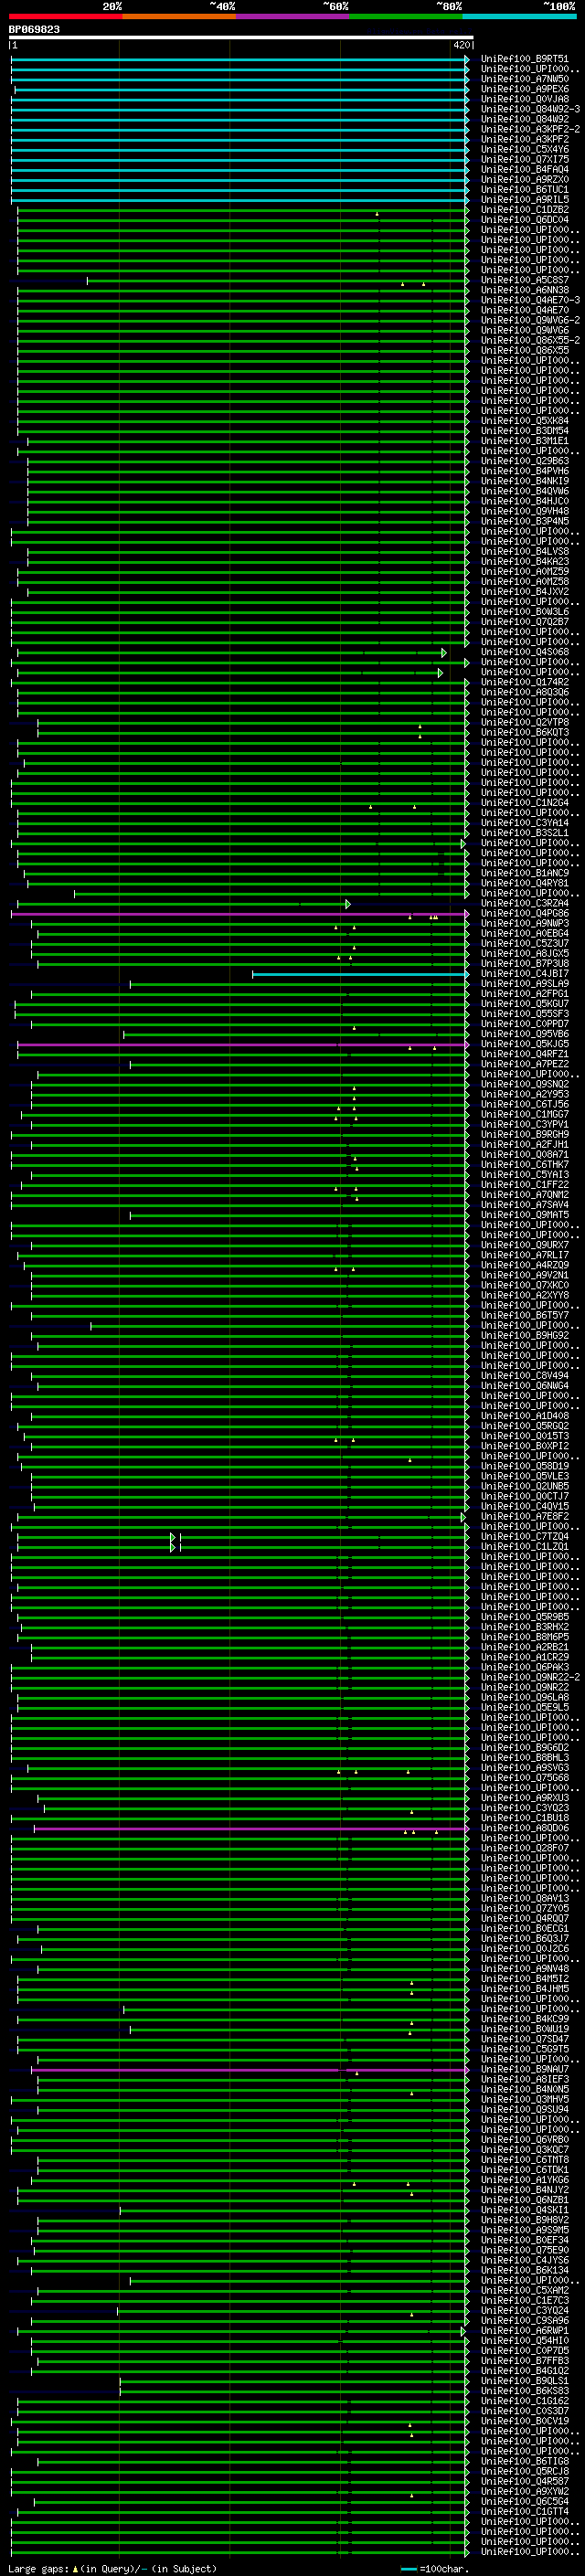The height and width of the screenshot is (2576, 585).
Task: Select hit label UniRef100_A9RIL5
Action: (x=524, y=200)
